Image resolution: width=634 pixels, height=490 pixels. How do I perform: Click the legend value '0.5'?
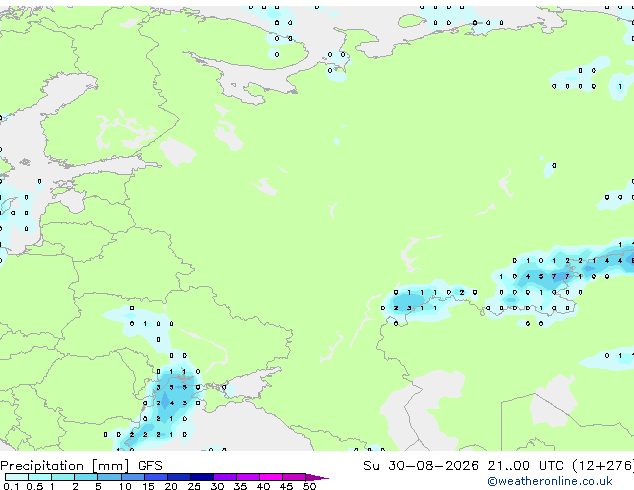point(35,486)
